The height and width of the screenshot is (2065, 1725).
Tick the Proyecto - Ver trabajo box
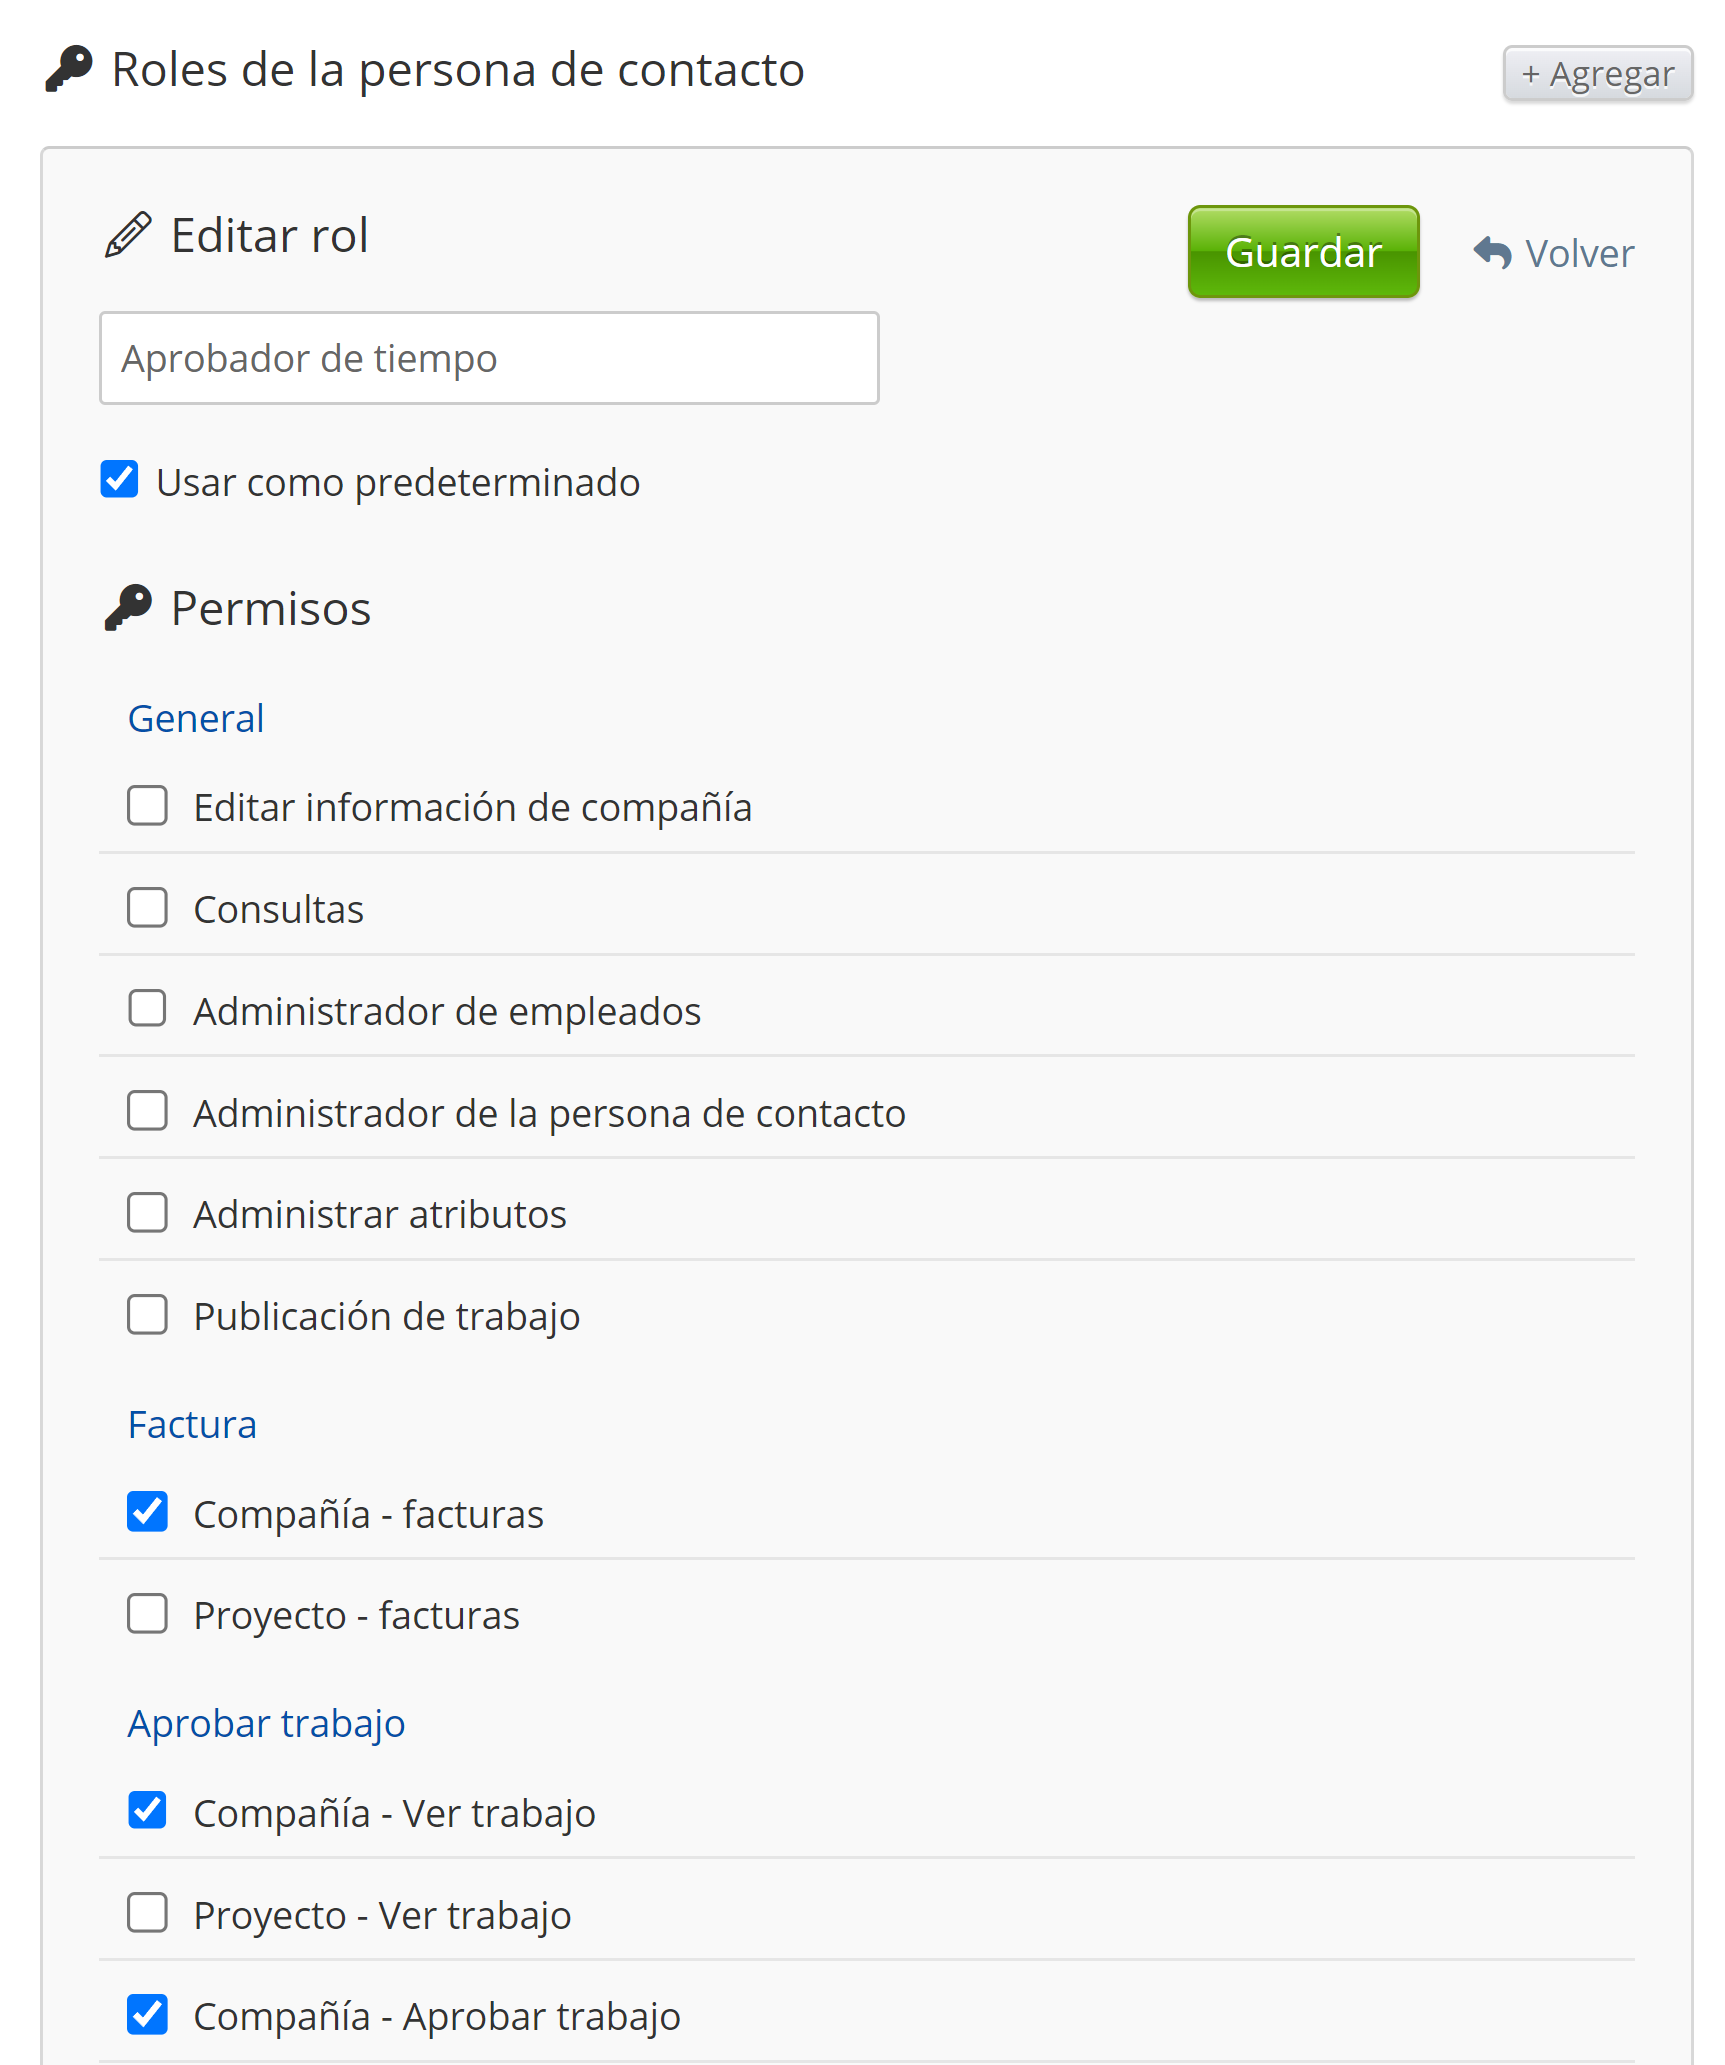[x=147, y=1913]
